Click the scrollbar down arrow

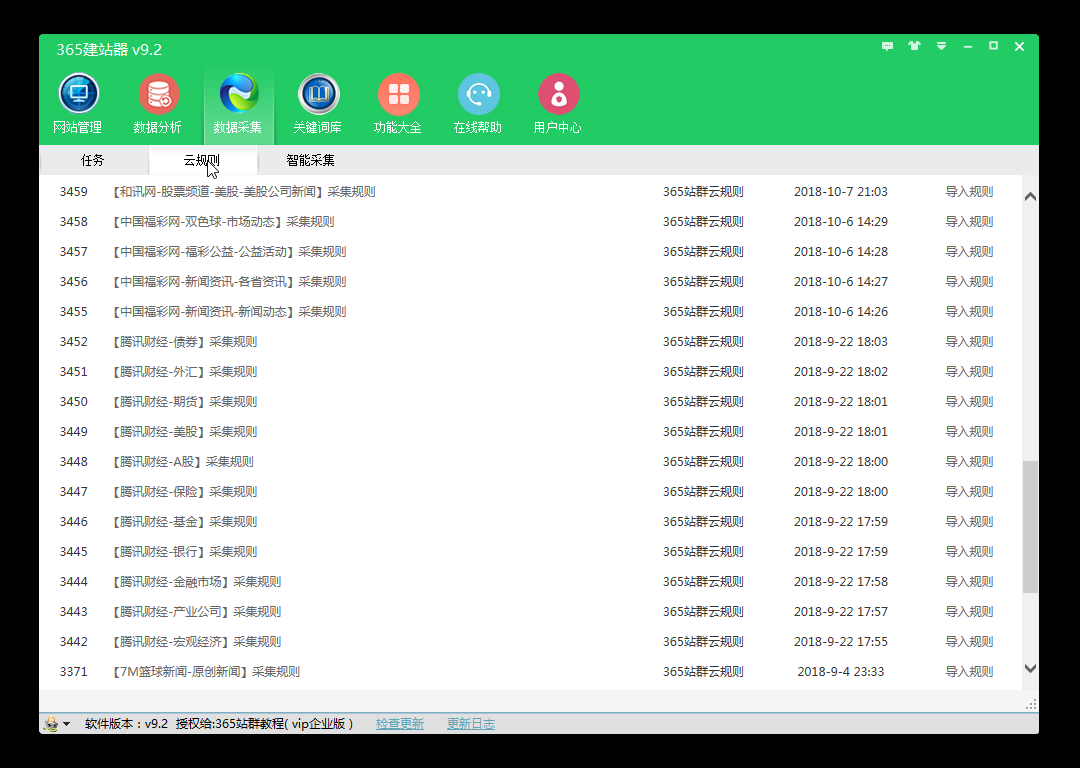click(1030, 668)
